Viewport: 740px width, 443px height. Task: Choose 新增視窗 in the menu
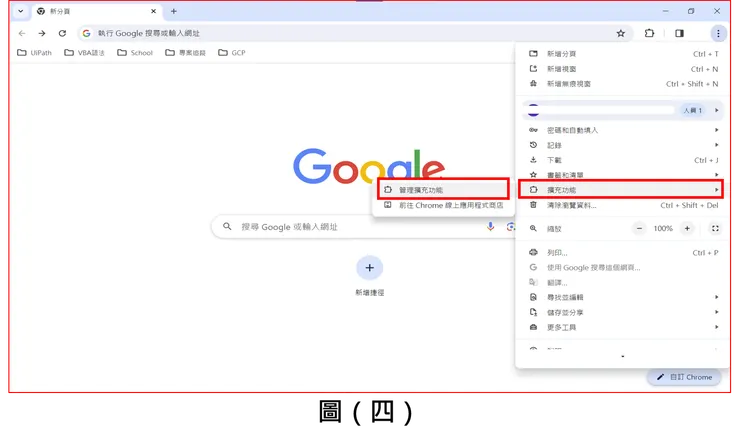tap(623, 69)
